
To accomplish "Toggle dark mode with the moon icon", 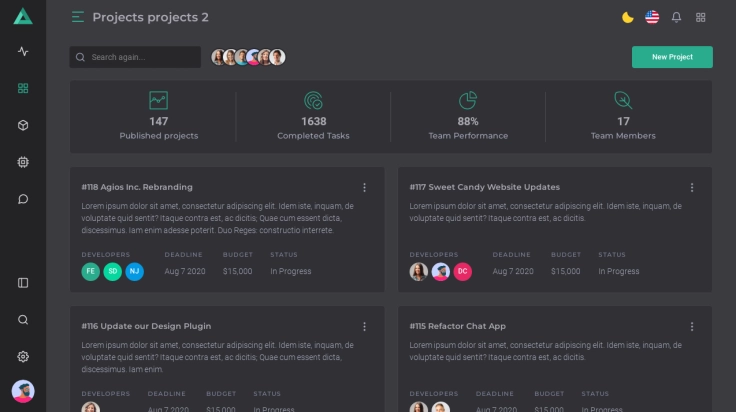I will pyautogui.click(x=627, y=17).
